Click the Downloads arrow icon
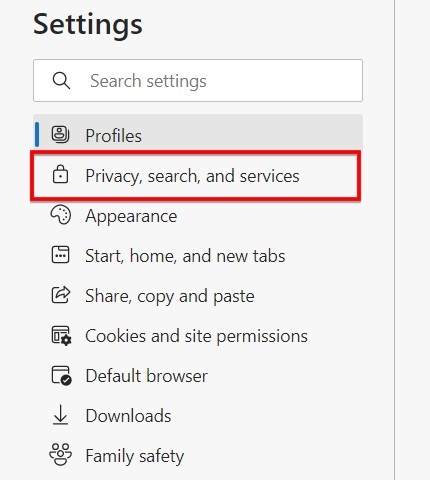Viewport: 430px width, 480px height. point(60,415)
